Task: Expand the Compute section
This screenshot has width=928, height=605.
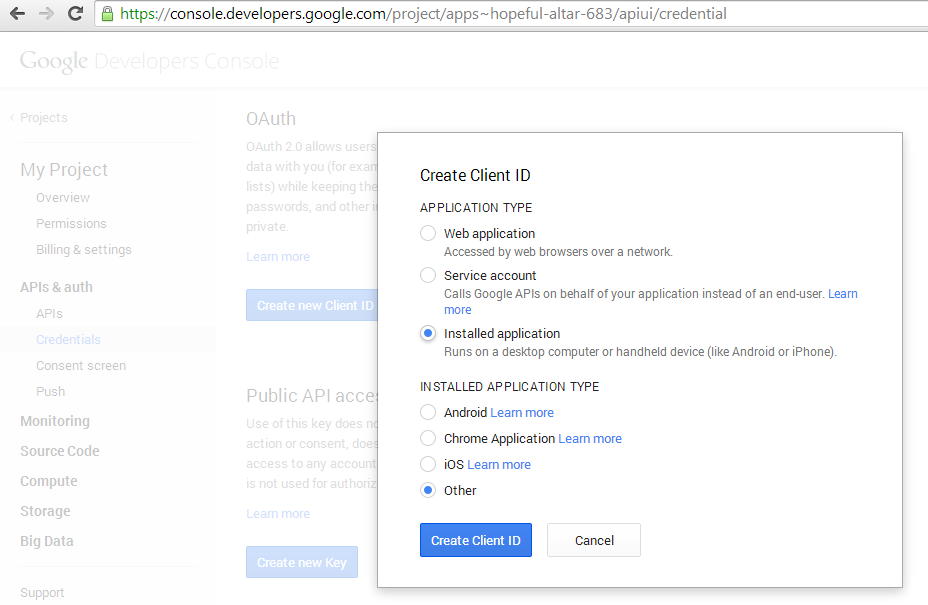Action: 49,481
